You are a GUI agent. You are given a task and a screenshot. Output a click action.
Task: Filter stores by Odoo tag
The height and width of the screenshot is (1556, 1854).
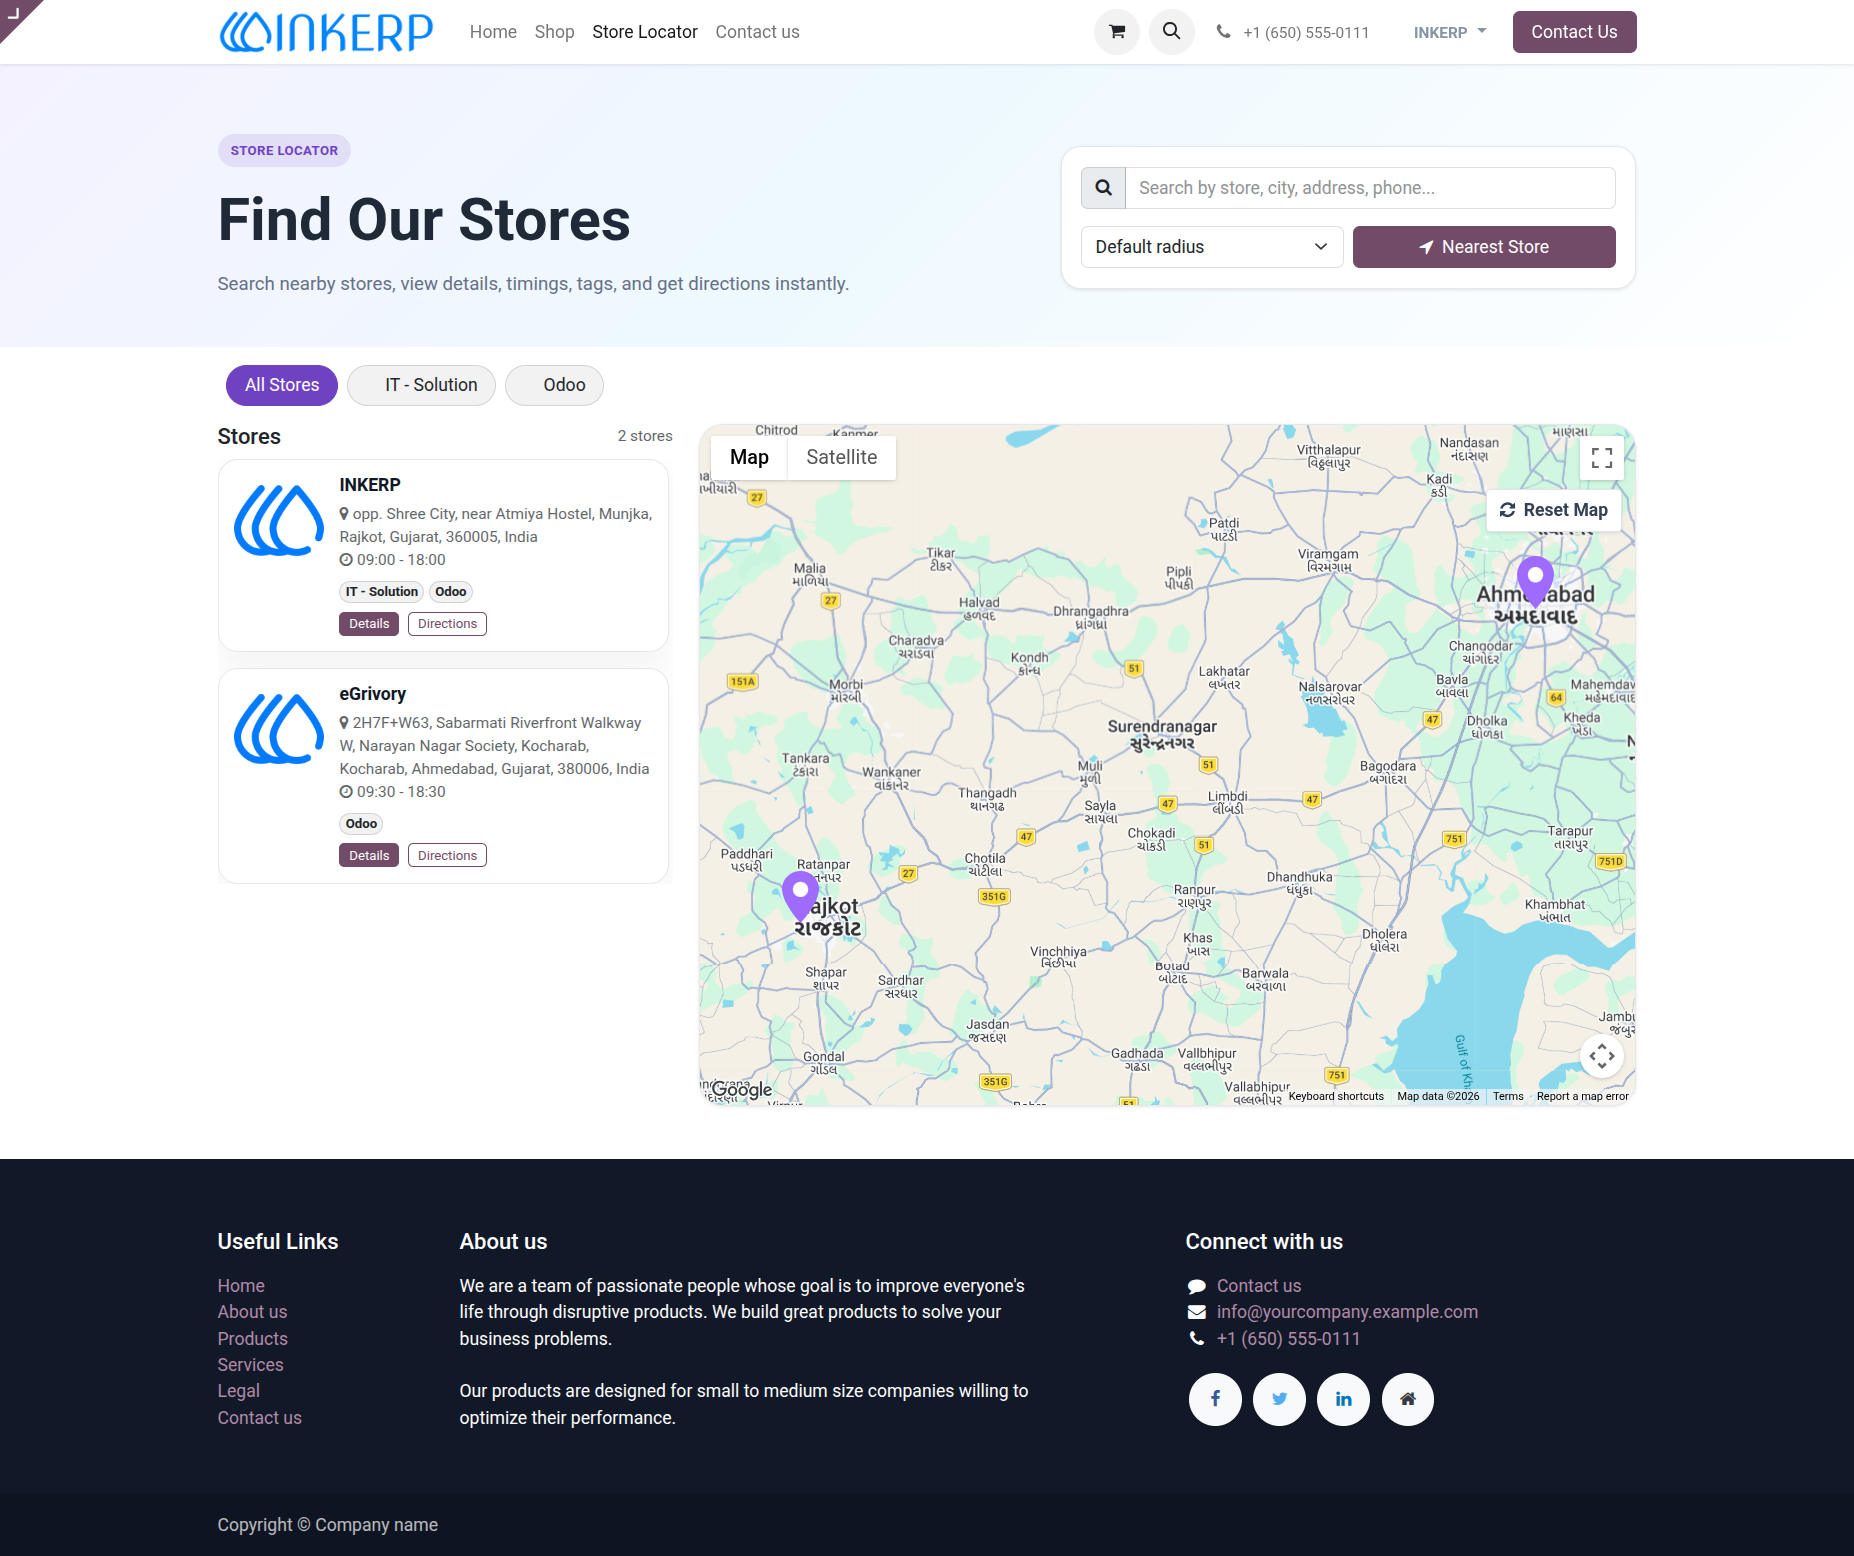pyautogui.click(x=554, y=385)
